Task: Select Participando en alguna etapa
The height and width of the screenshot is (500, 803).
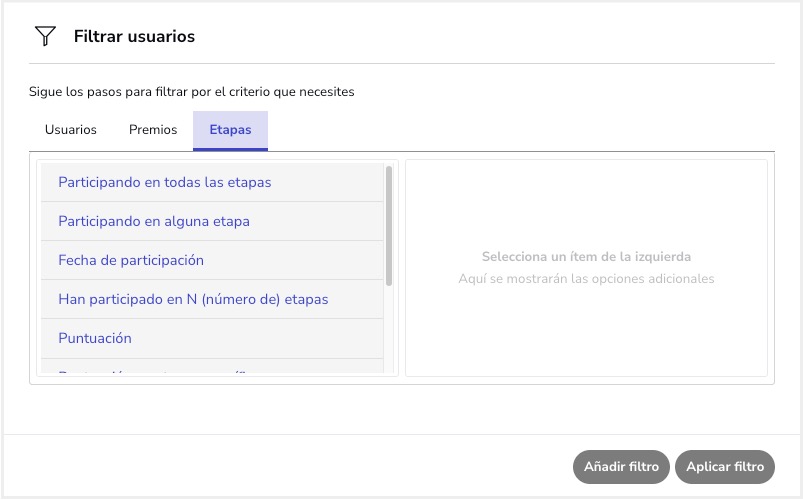Action: (212, 221)
